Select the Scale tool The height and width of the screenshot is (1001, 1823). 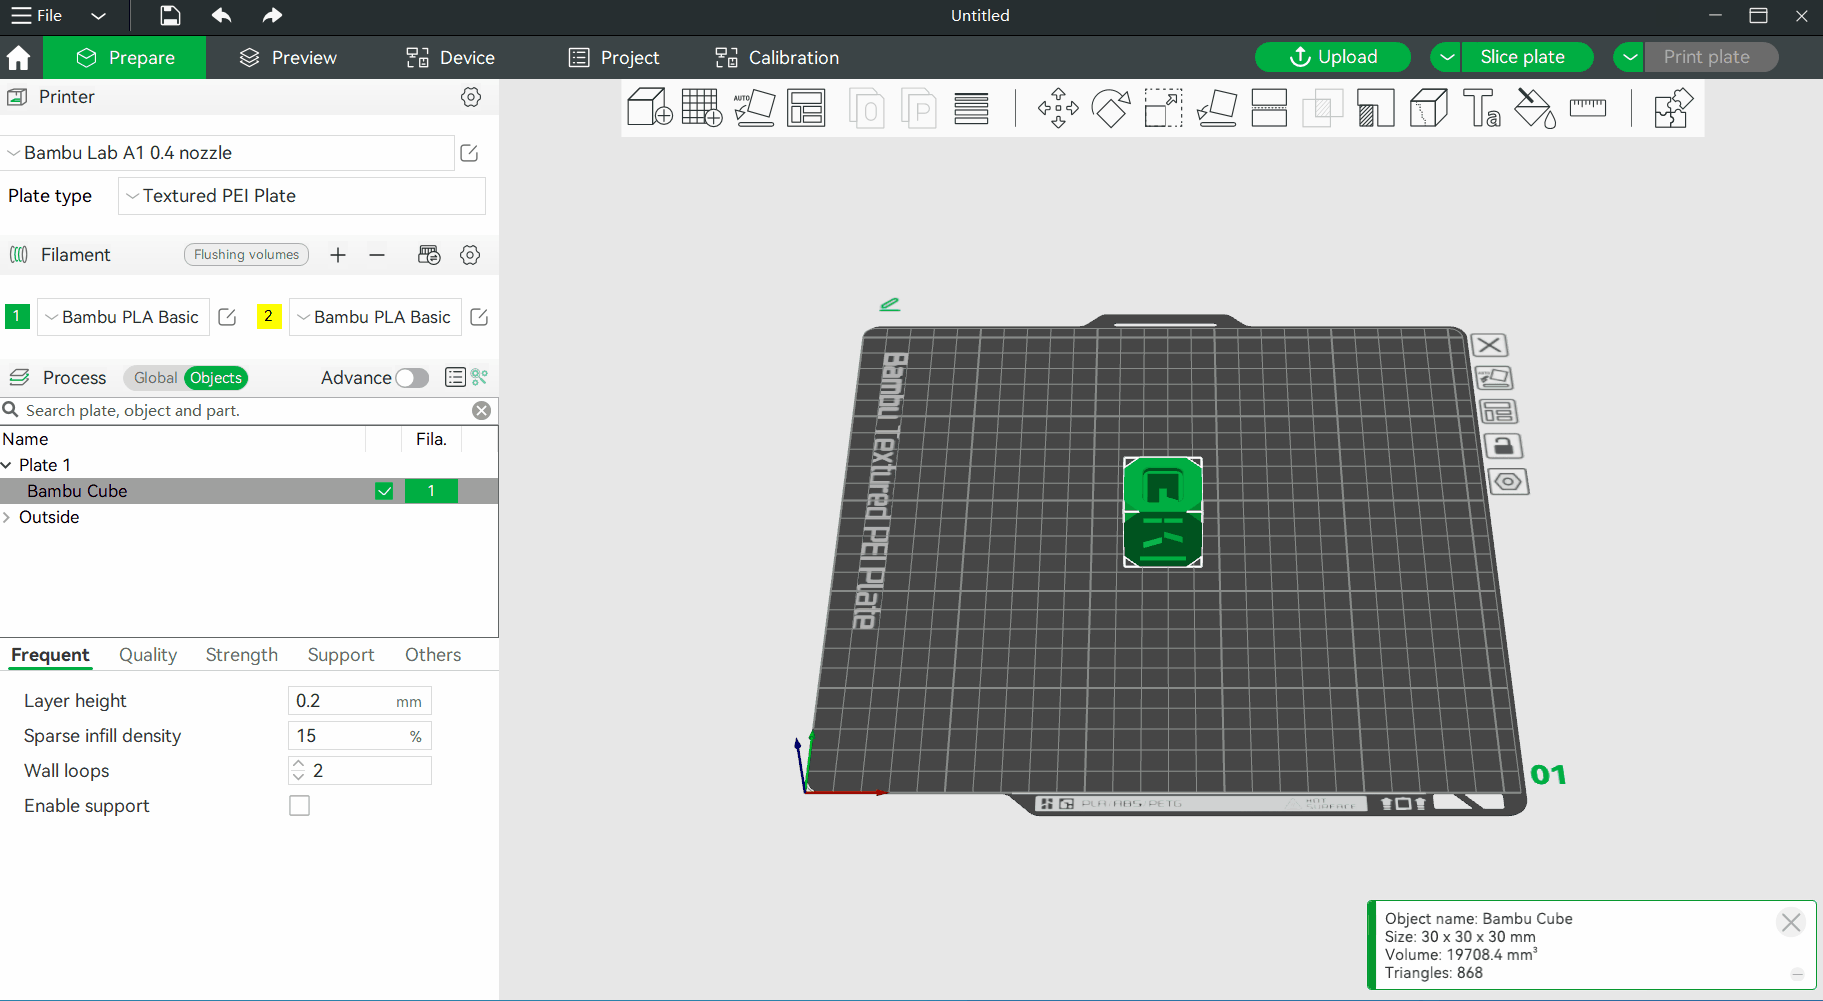click(x=1164, y=108)
